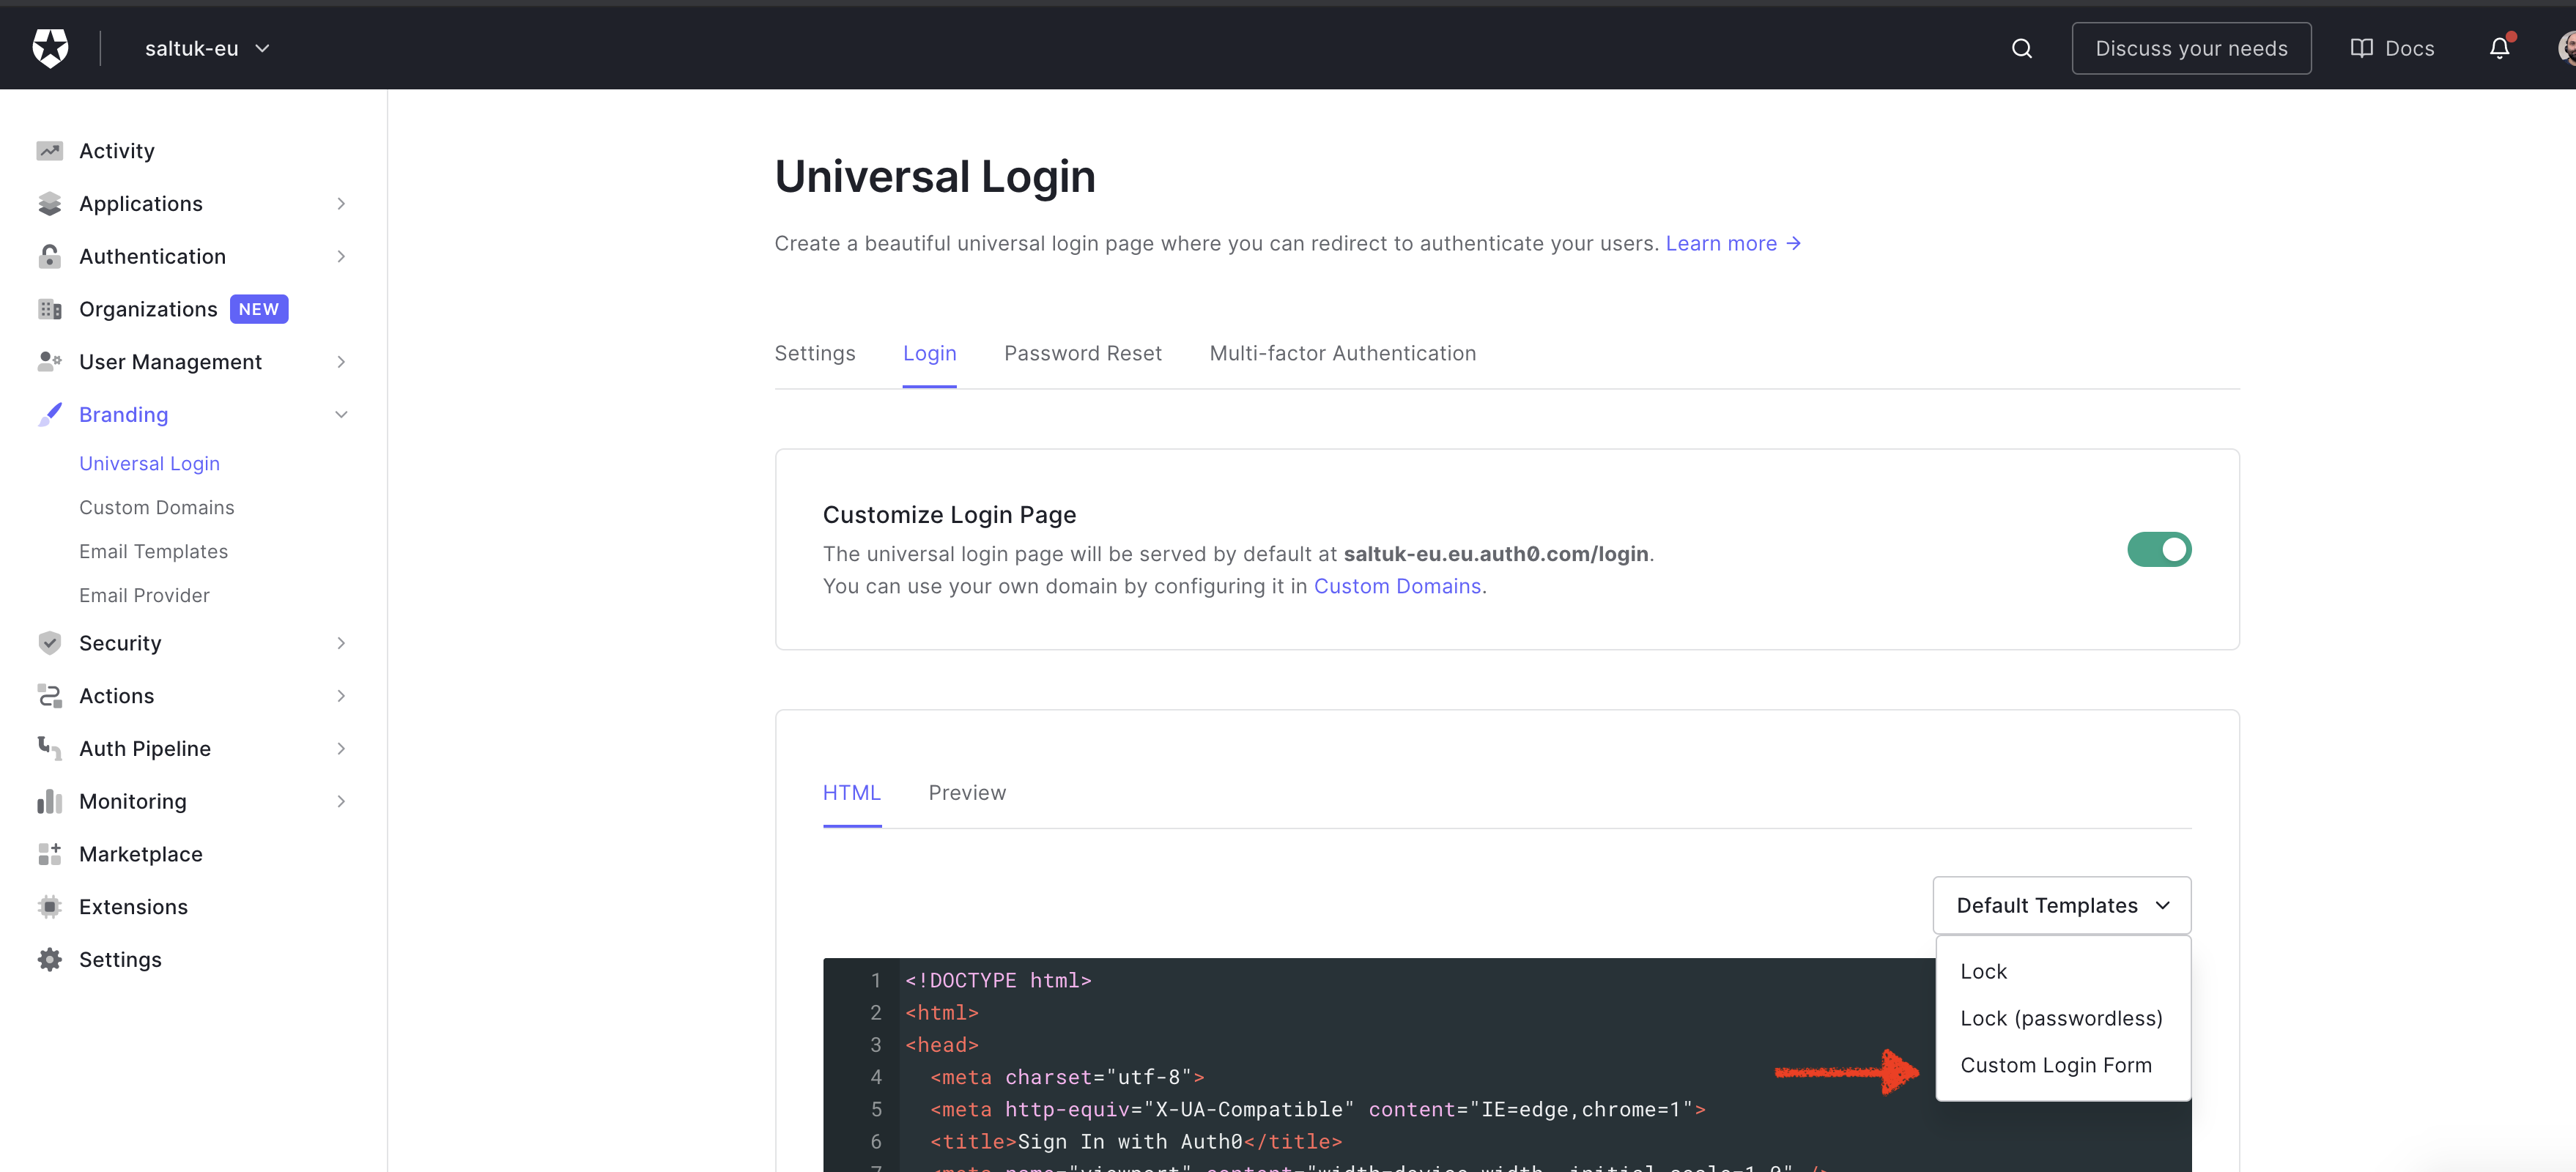
Task: Click line number 3 in the gutter
Action: 876,1045
